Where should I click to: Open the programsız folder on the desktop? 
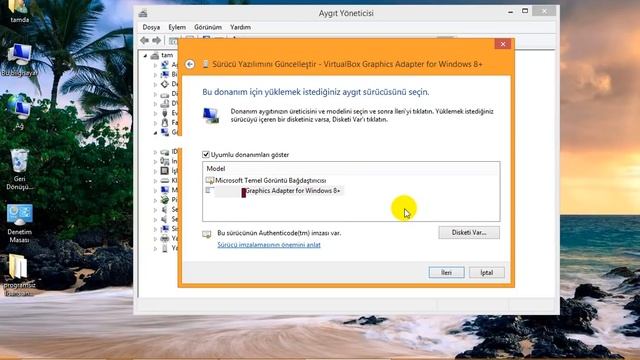click(x=19, y=275)
